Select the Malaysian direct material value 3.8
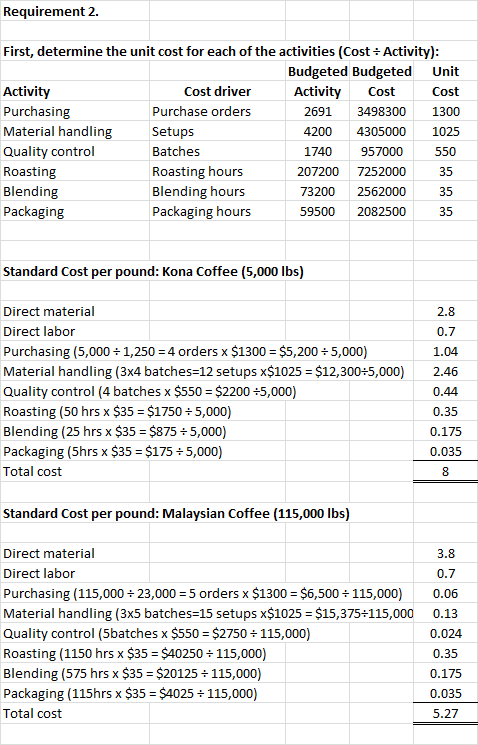Screen dimensions: 478x745 [x=445, y=553]
